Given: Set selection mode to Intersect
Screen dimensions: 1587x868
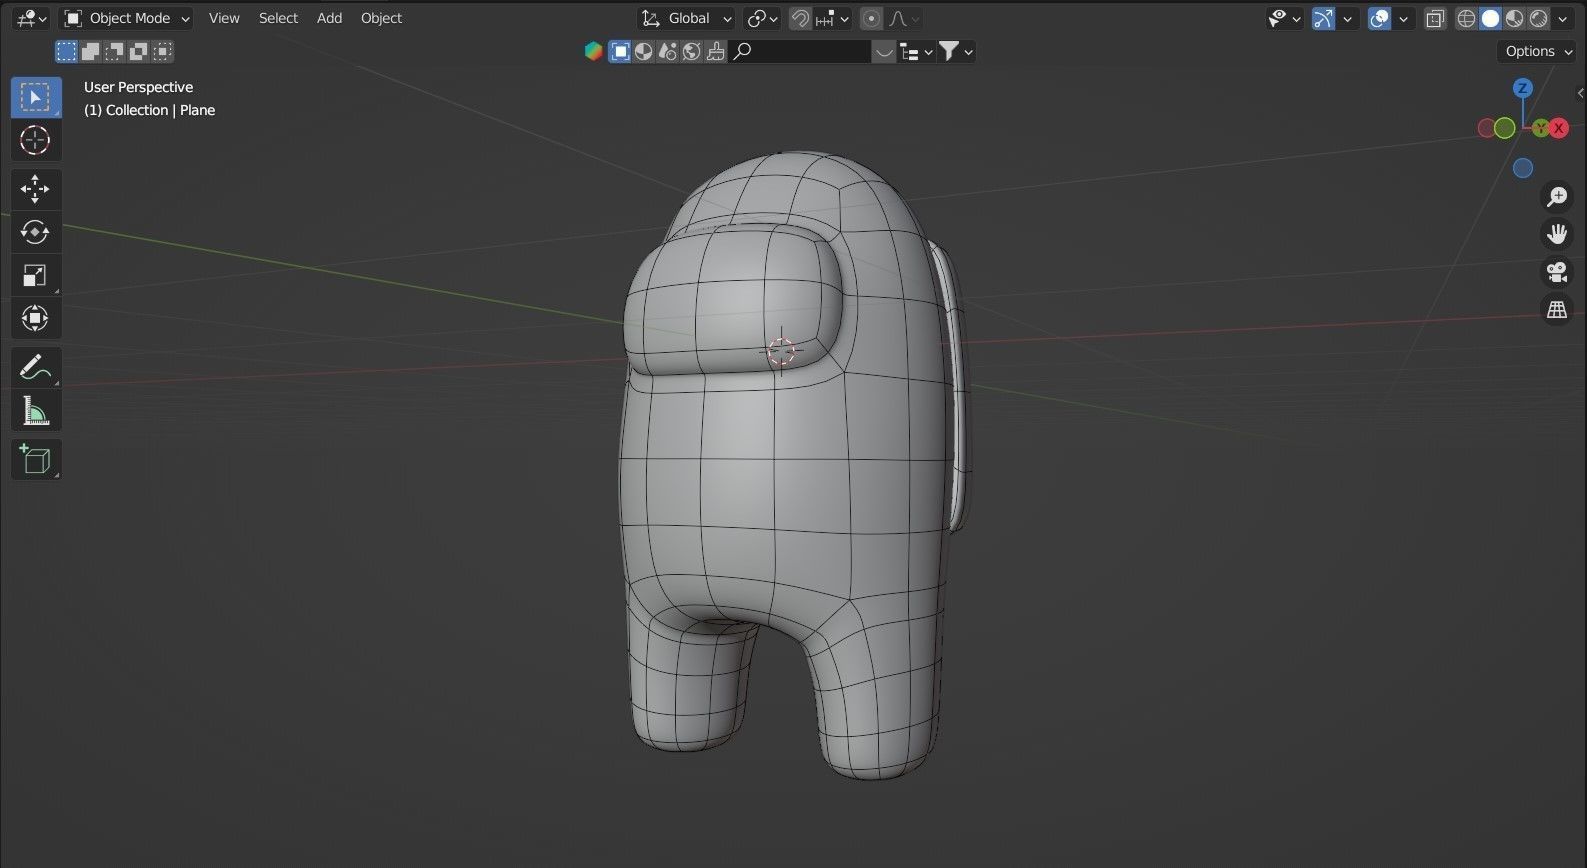Looking at the screenshot, I should 162,51.
